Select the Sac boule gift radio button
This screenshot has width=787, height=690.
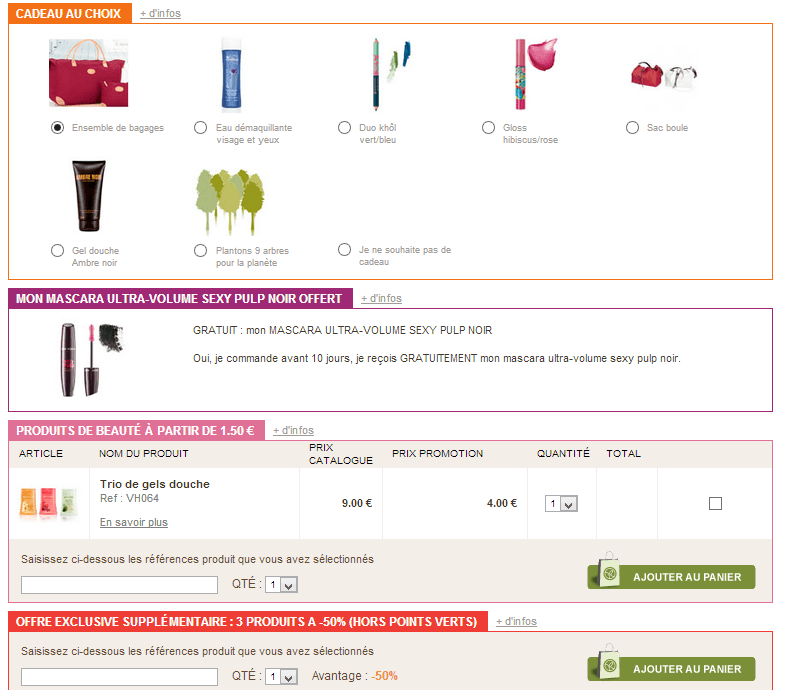632,127
